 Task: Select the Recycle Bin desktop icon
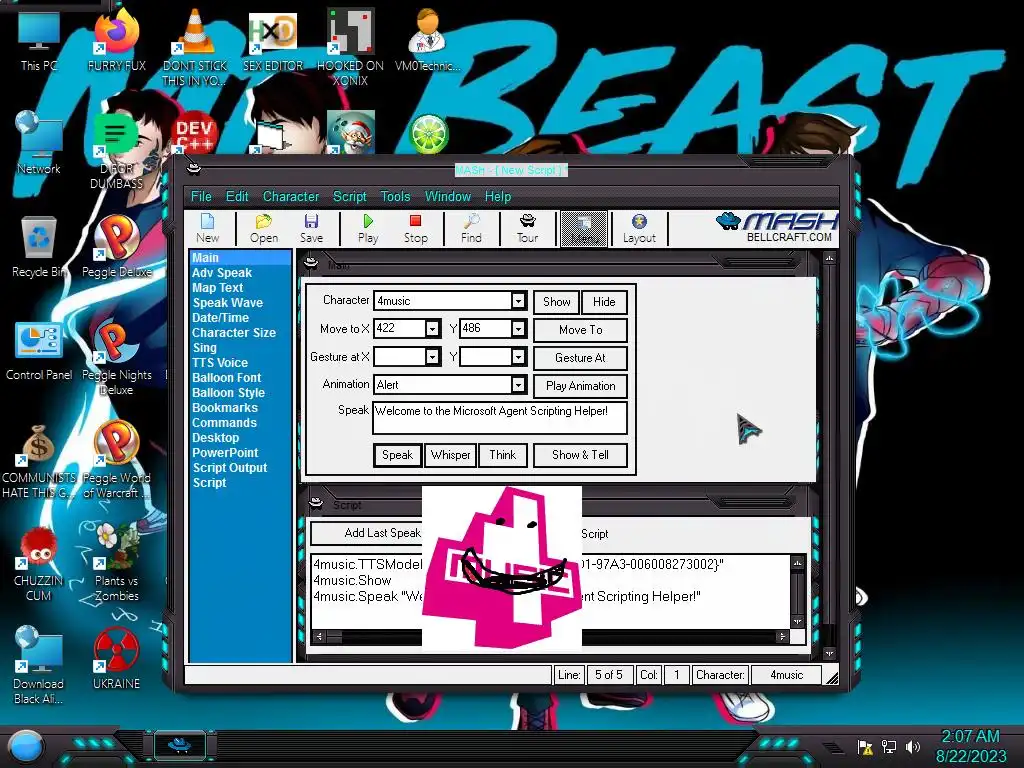(39, 247)
